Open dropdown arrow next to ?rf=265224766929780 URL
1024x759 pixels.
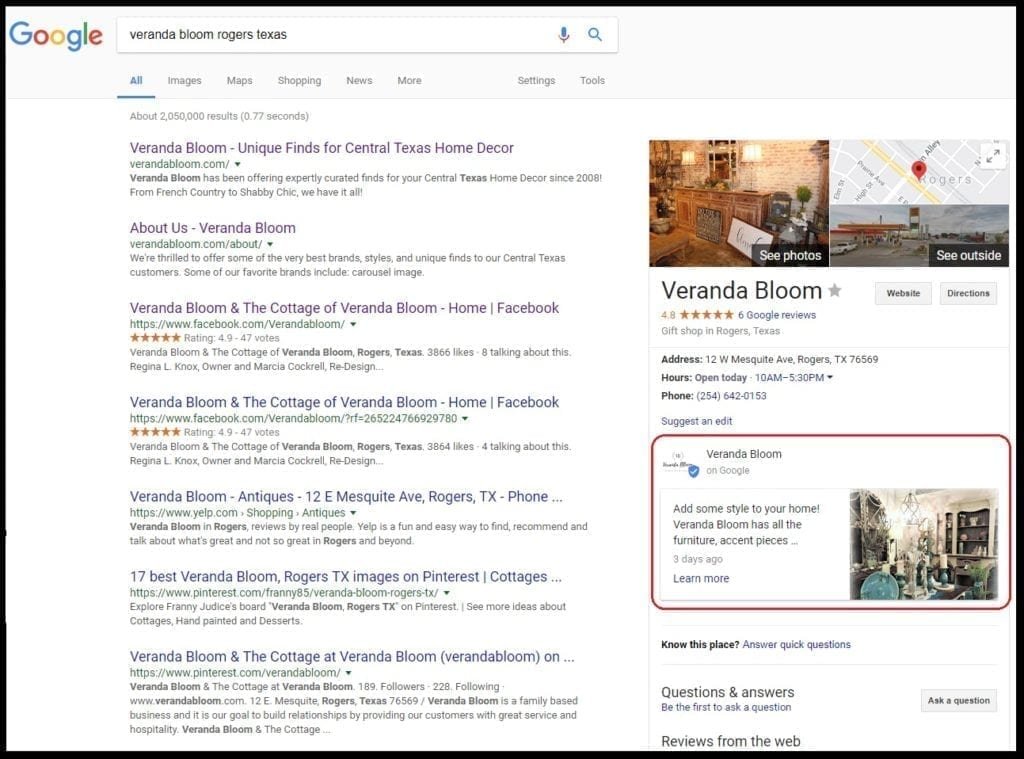pyautogui.click(x=465, y=419)
